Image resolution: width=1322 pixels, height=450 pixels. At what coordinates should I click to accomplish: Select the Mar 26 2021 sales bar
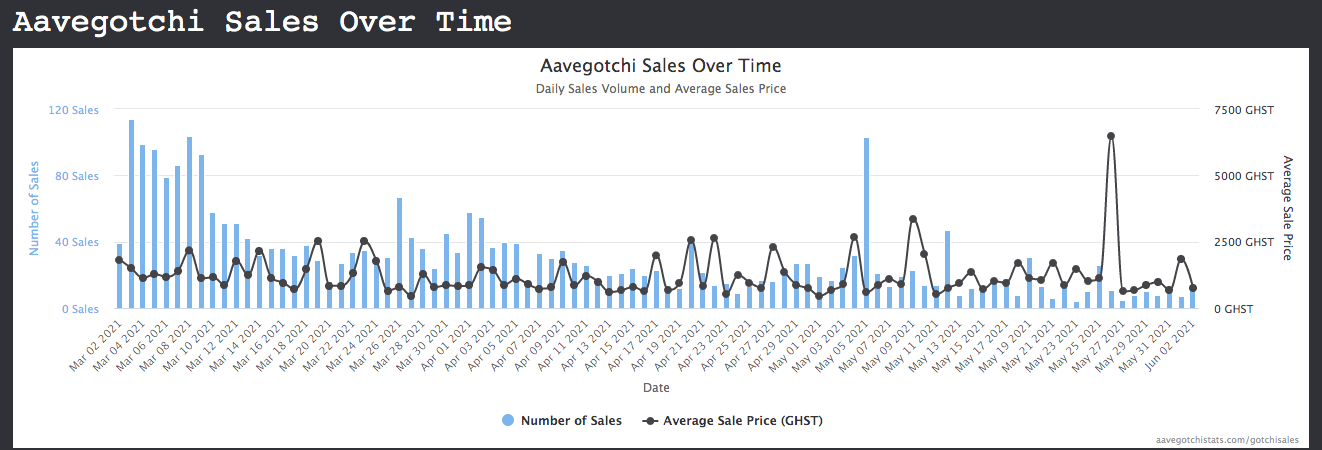[400, 253]
